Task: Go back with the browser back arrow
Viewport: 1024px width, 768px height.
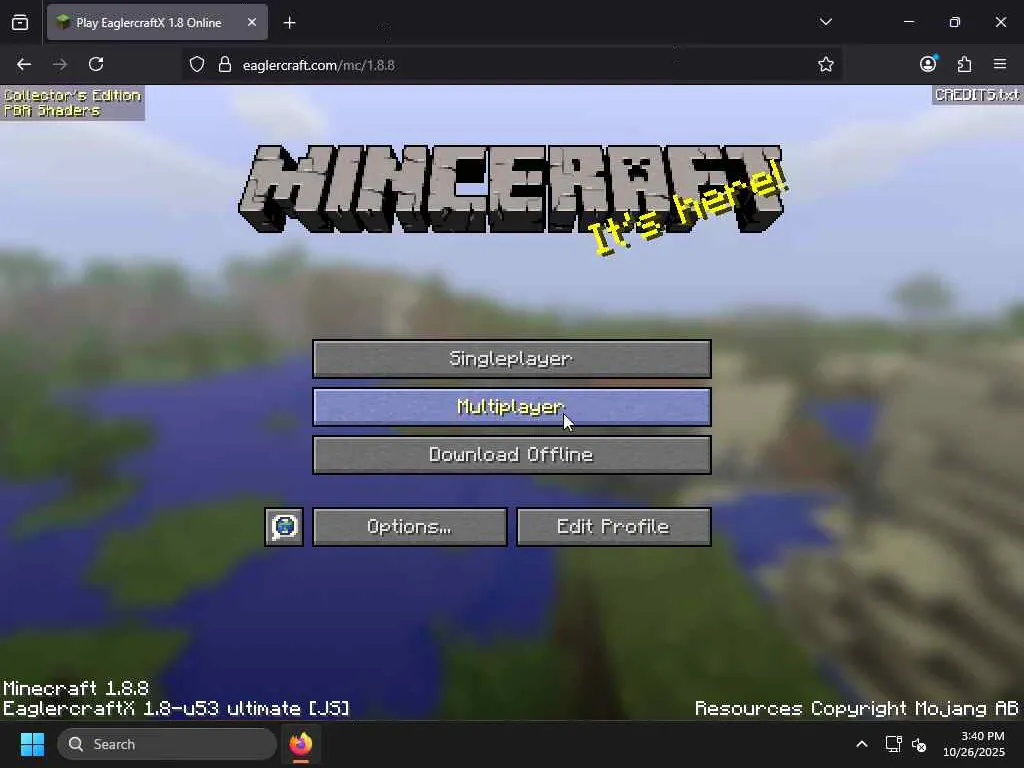Action: (x=24, y=64)
